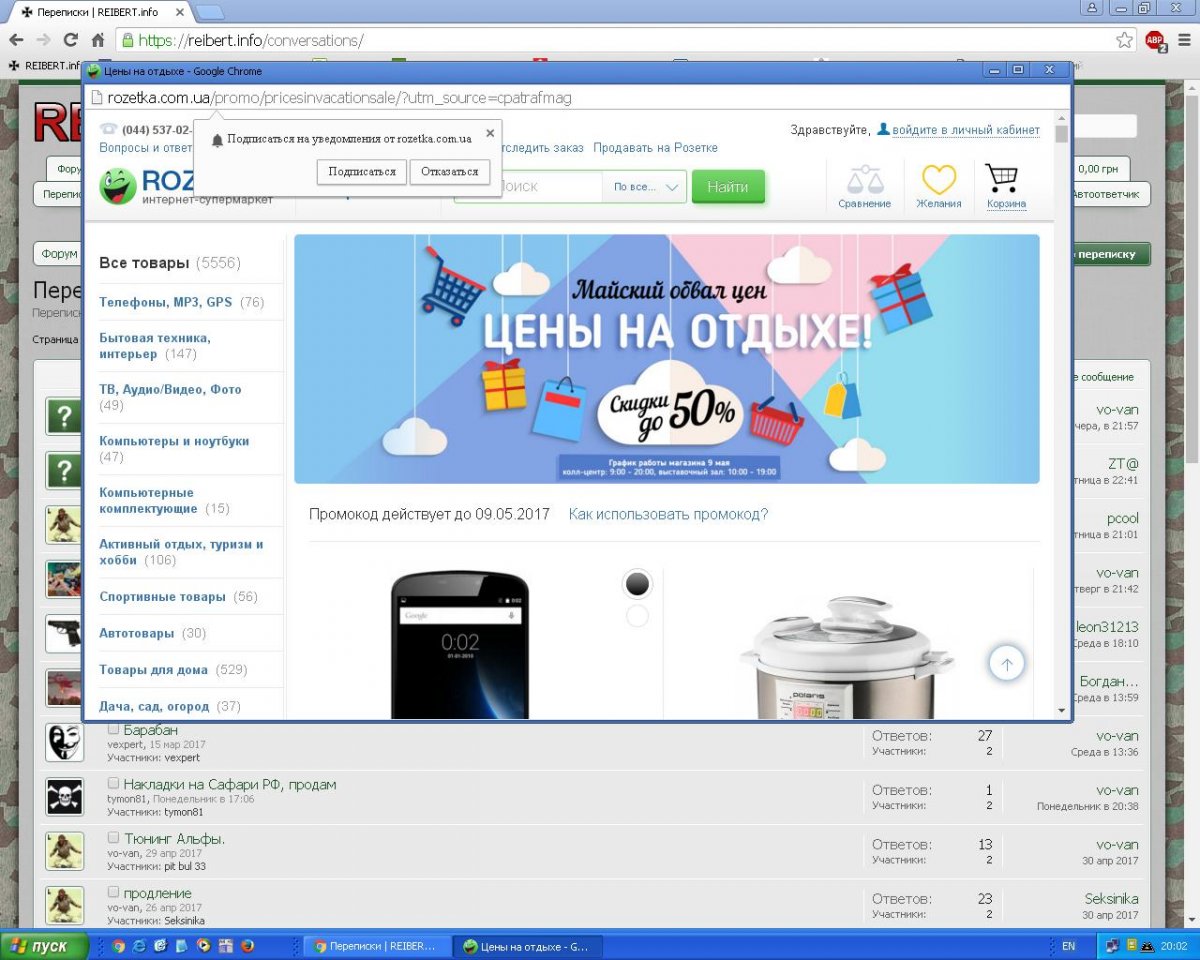Viewport: 1200px width, 960px height.
Task: Expand the По все… search category dropdown
Action: pos(645,187)
